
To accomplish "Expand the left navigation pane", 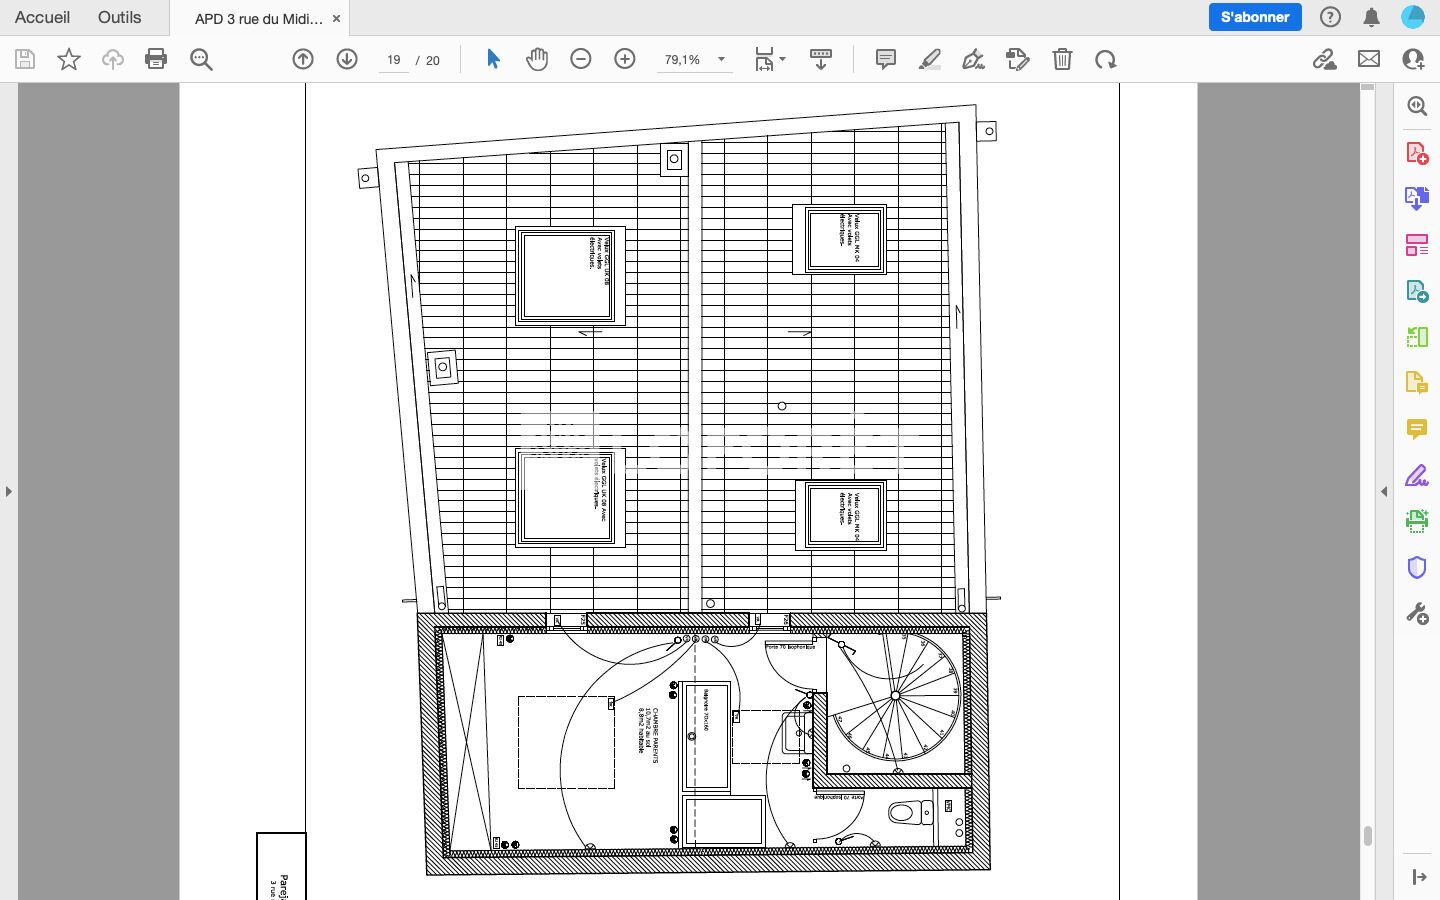I will click(x=9, y=491).
